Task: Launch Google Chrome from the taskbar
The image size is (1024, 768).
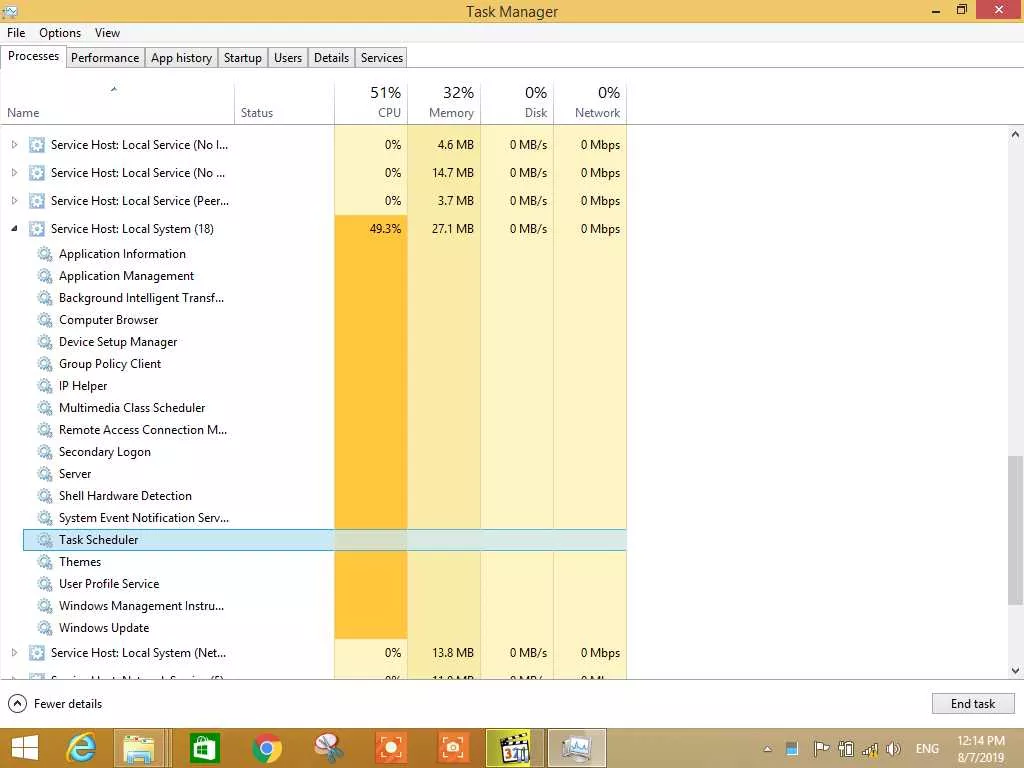Action: coord(266,748)
